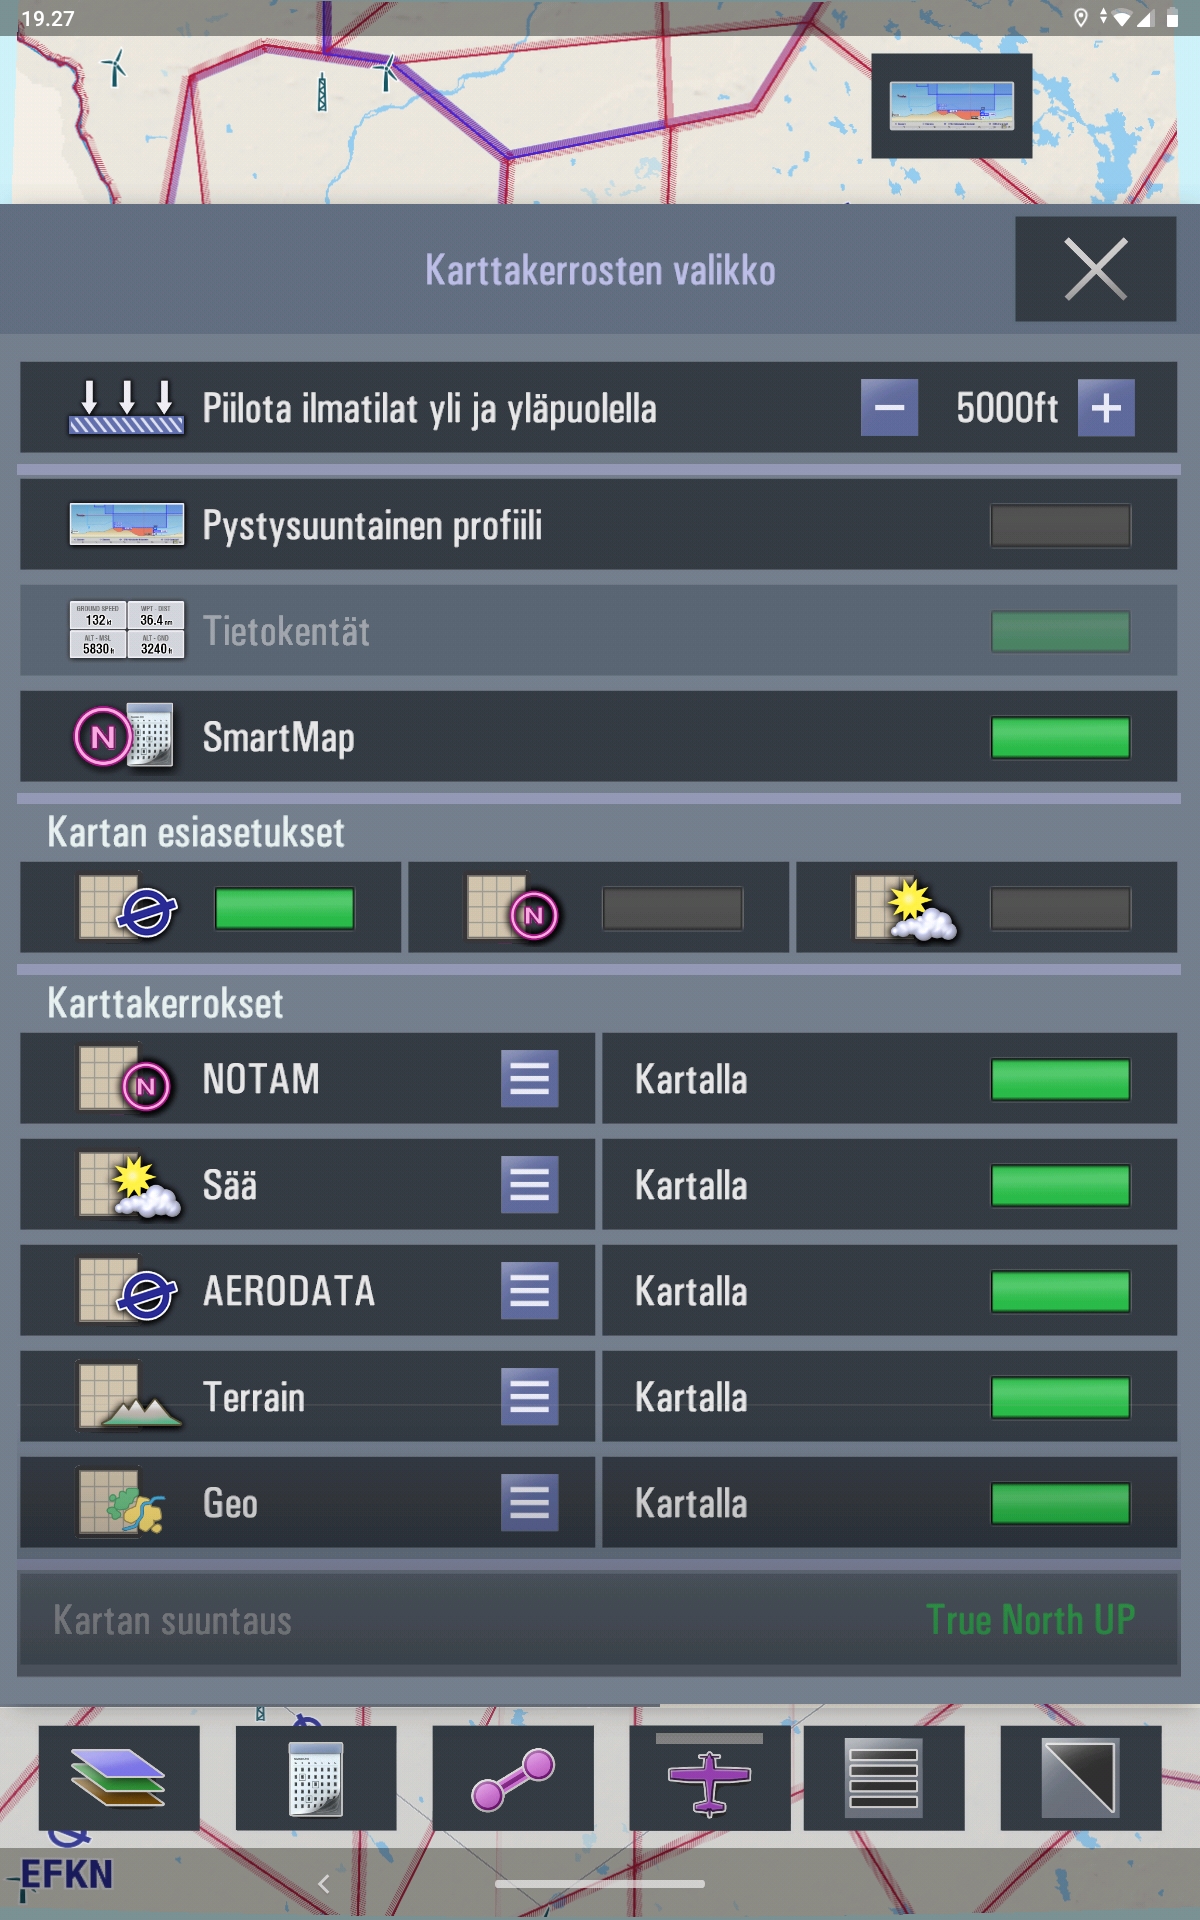This screenshot has width=1200, height=1920.
Task: Expand the Sää layer options menu
Action: click(x=530, y=1185)
